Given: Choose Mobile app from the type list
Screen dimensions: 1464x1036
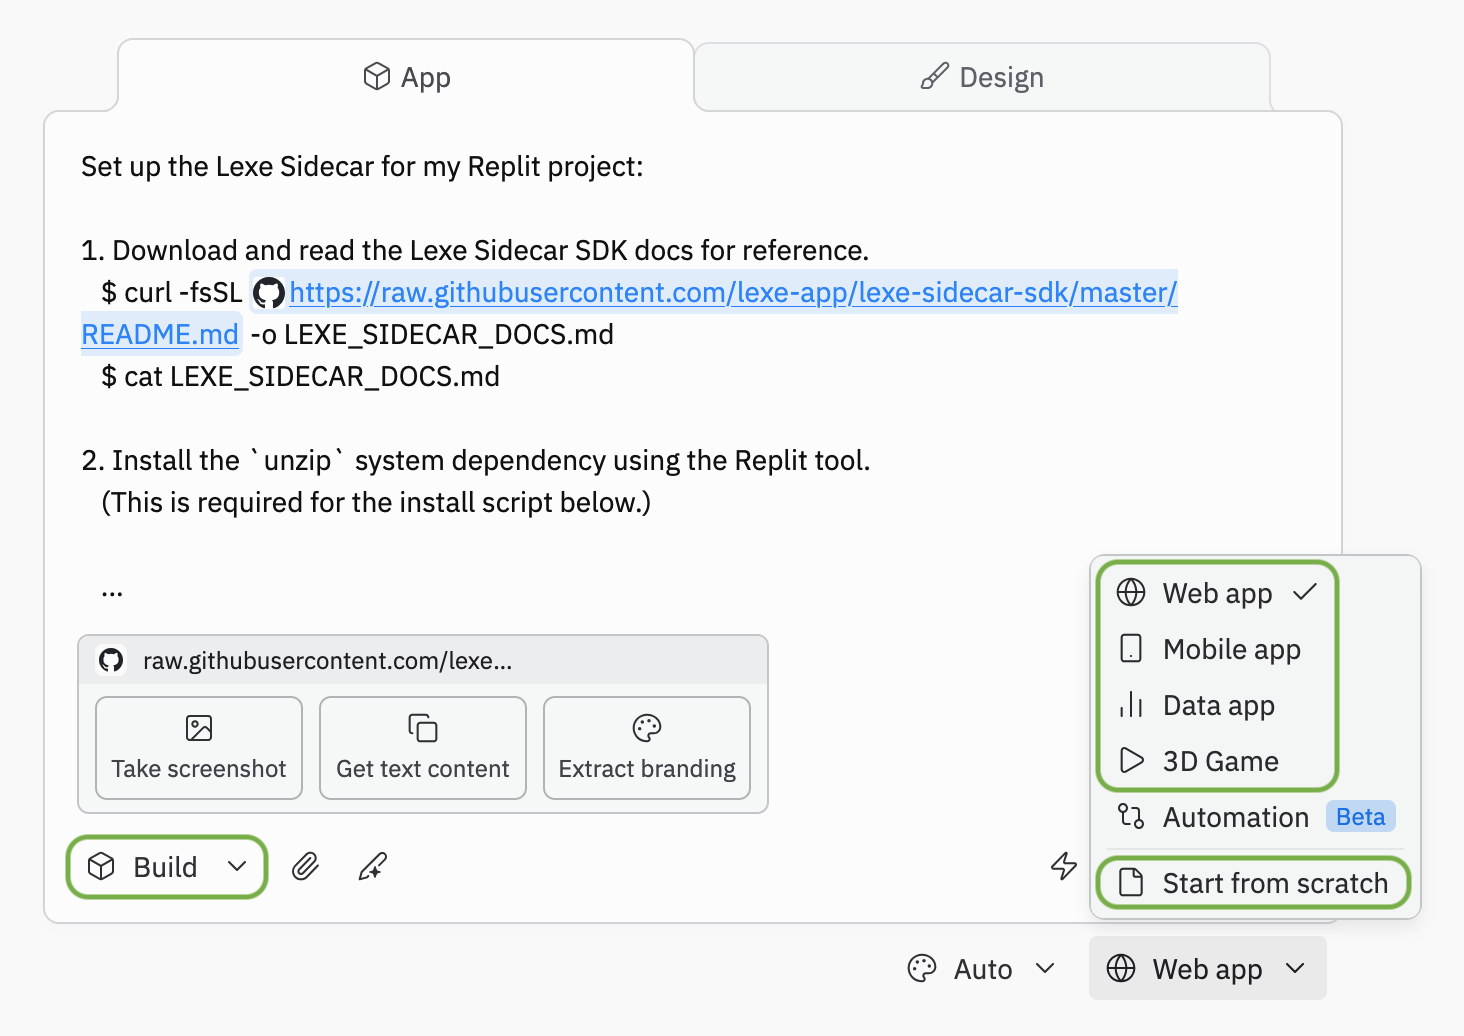Looking at the screenshot, I should pyautogui.click(x=1230, y=650).
